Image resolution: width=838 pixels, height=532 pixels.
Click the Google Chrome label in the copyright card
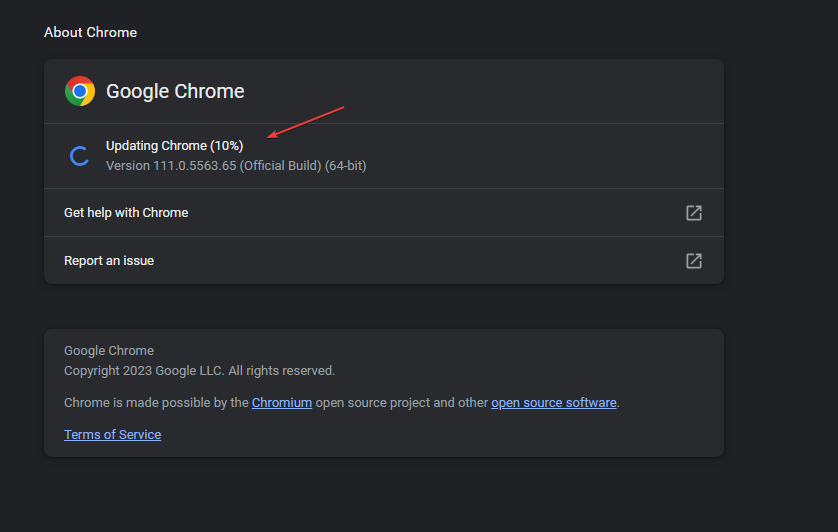point(109,351)
